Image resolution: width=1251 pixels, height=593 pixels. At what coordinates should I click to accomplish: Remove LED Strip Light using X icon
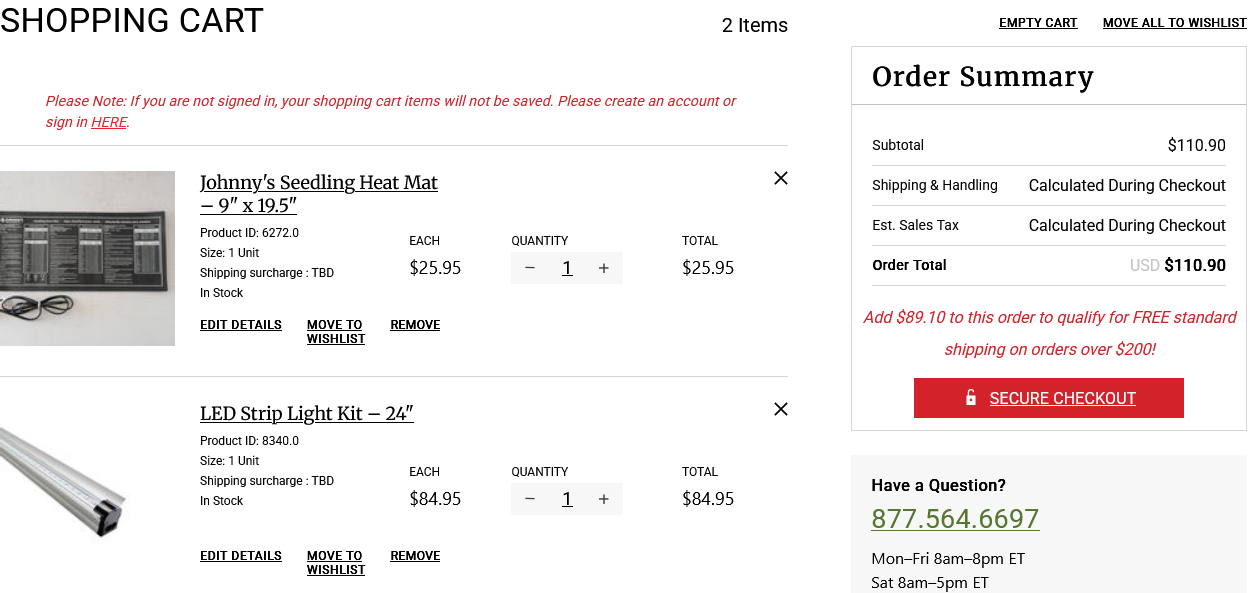781,409
